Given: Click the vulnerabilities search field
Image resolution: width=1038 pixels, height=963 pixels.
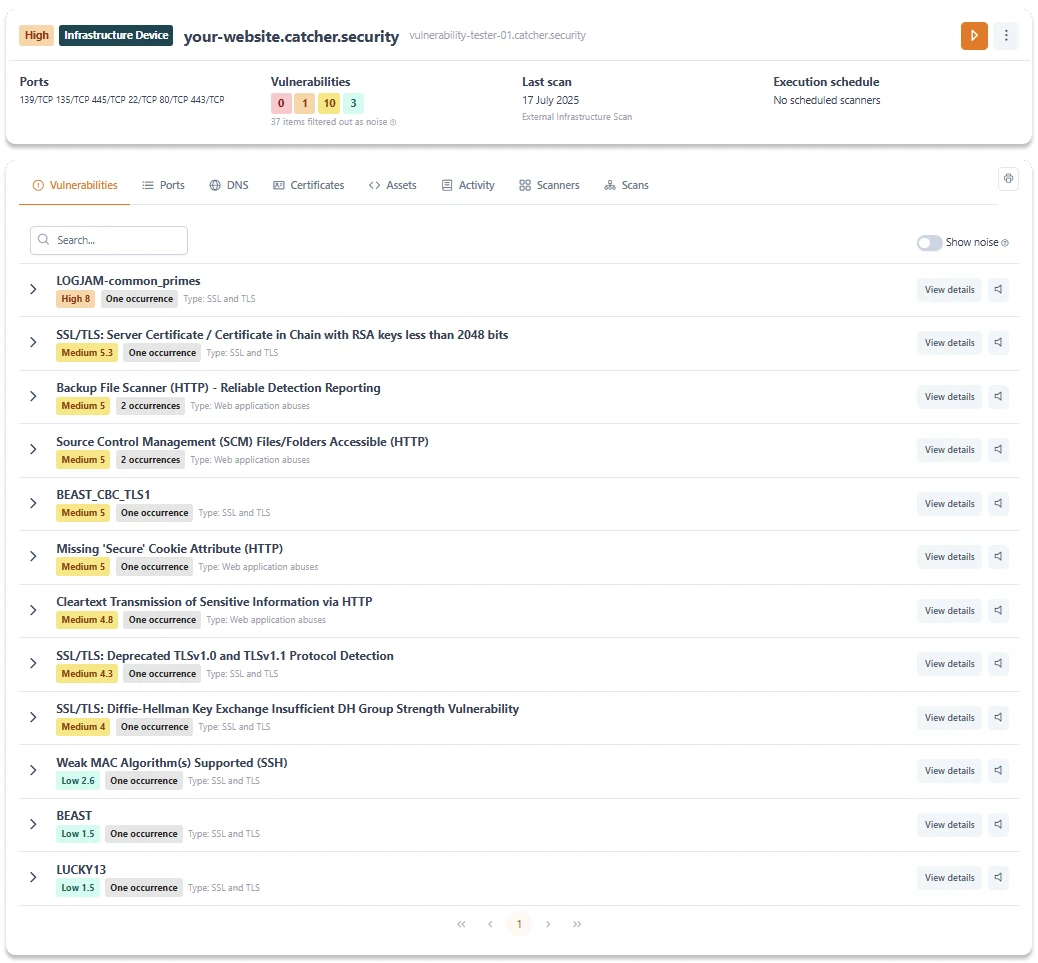Looking at the screenshot, I should tap(109, 241).
